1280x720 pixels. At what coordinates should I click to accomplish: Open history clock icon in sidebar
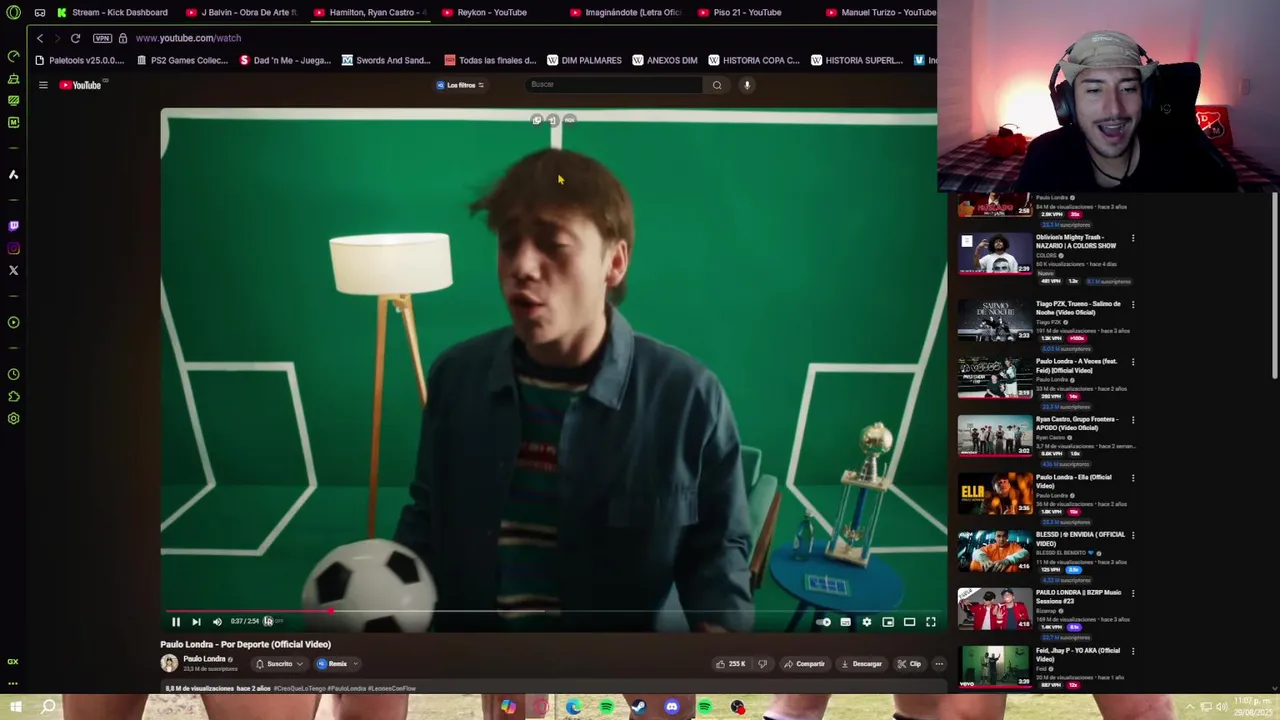click(x=14, y=374)
